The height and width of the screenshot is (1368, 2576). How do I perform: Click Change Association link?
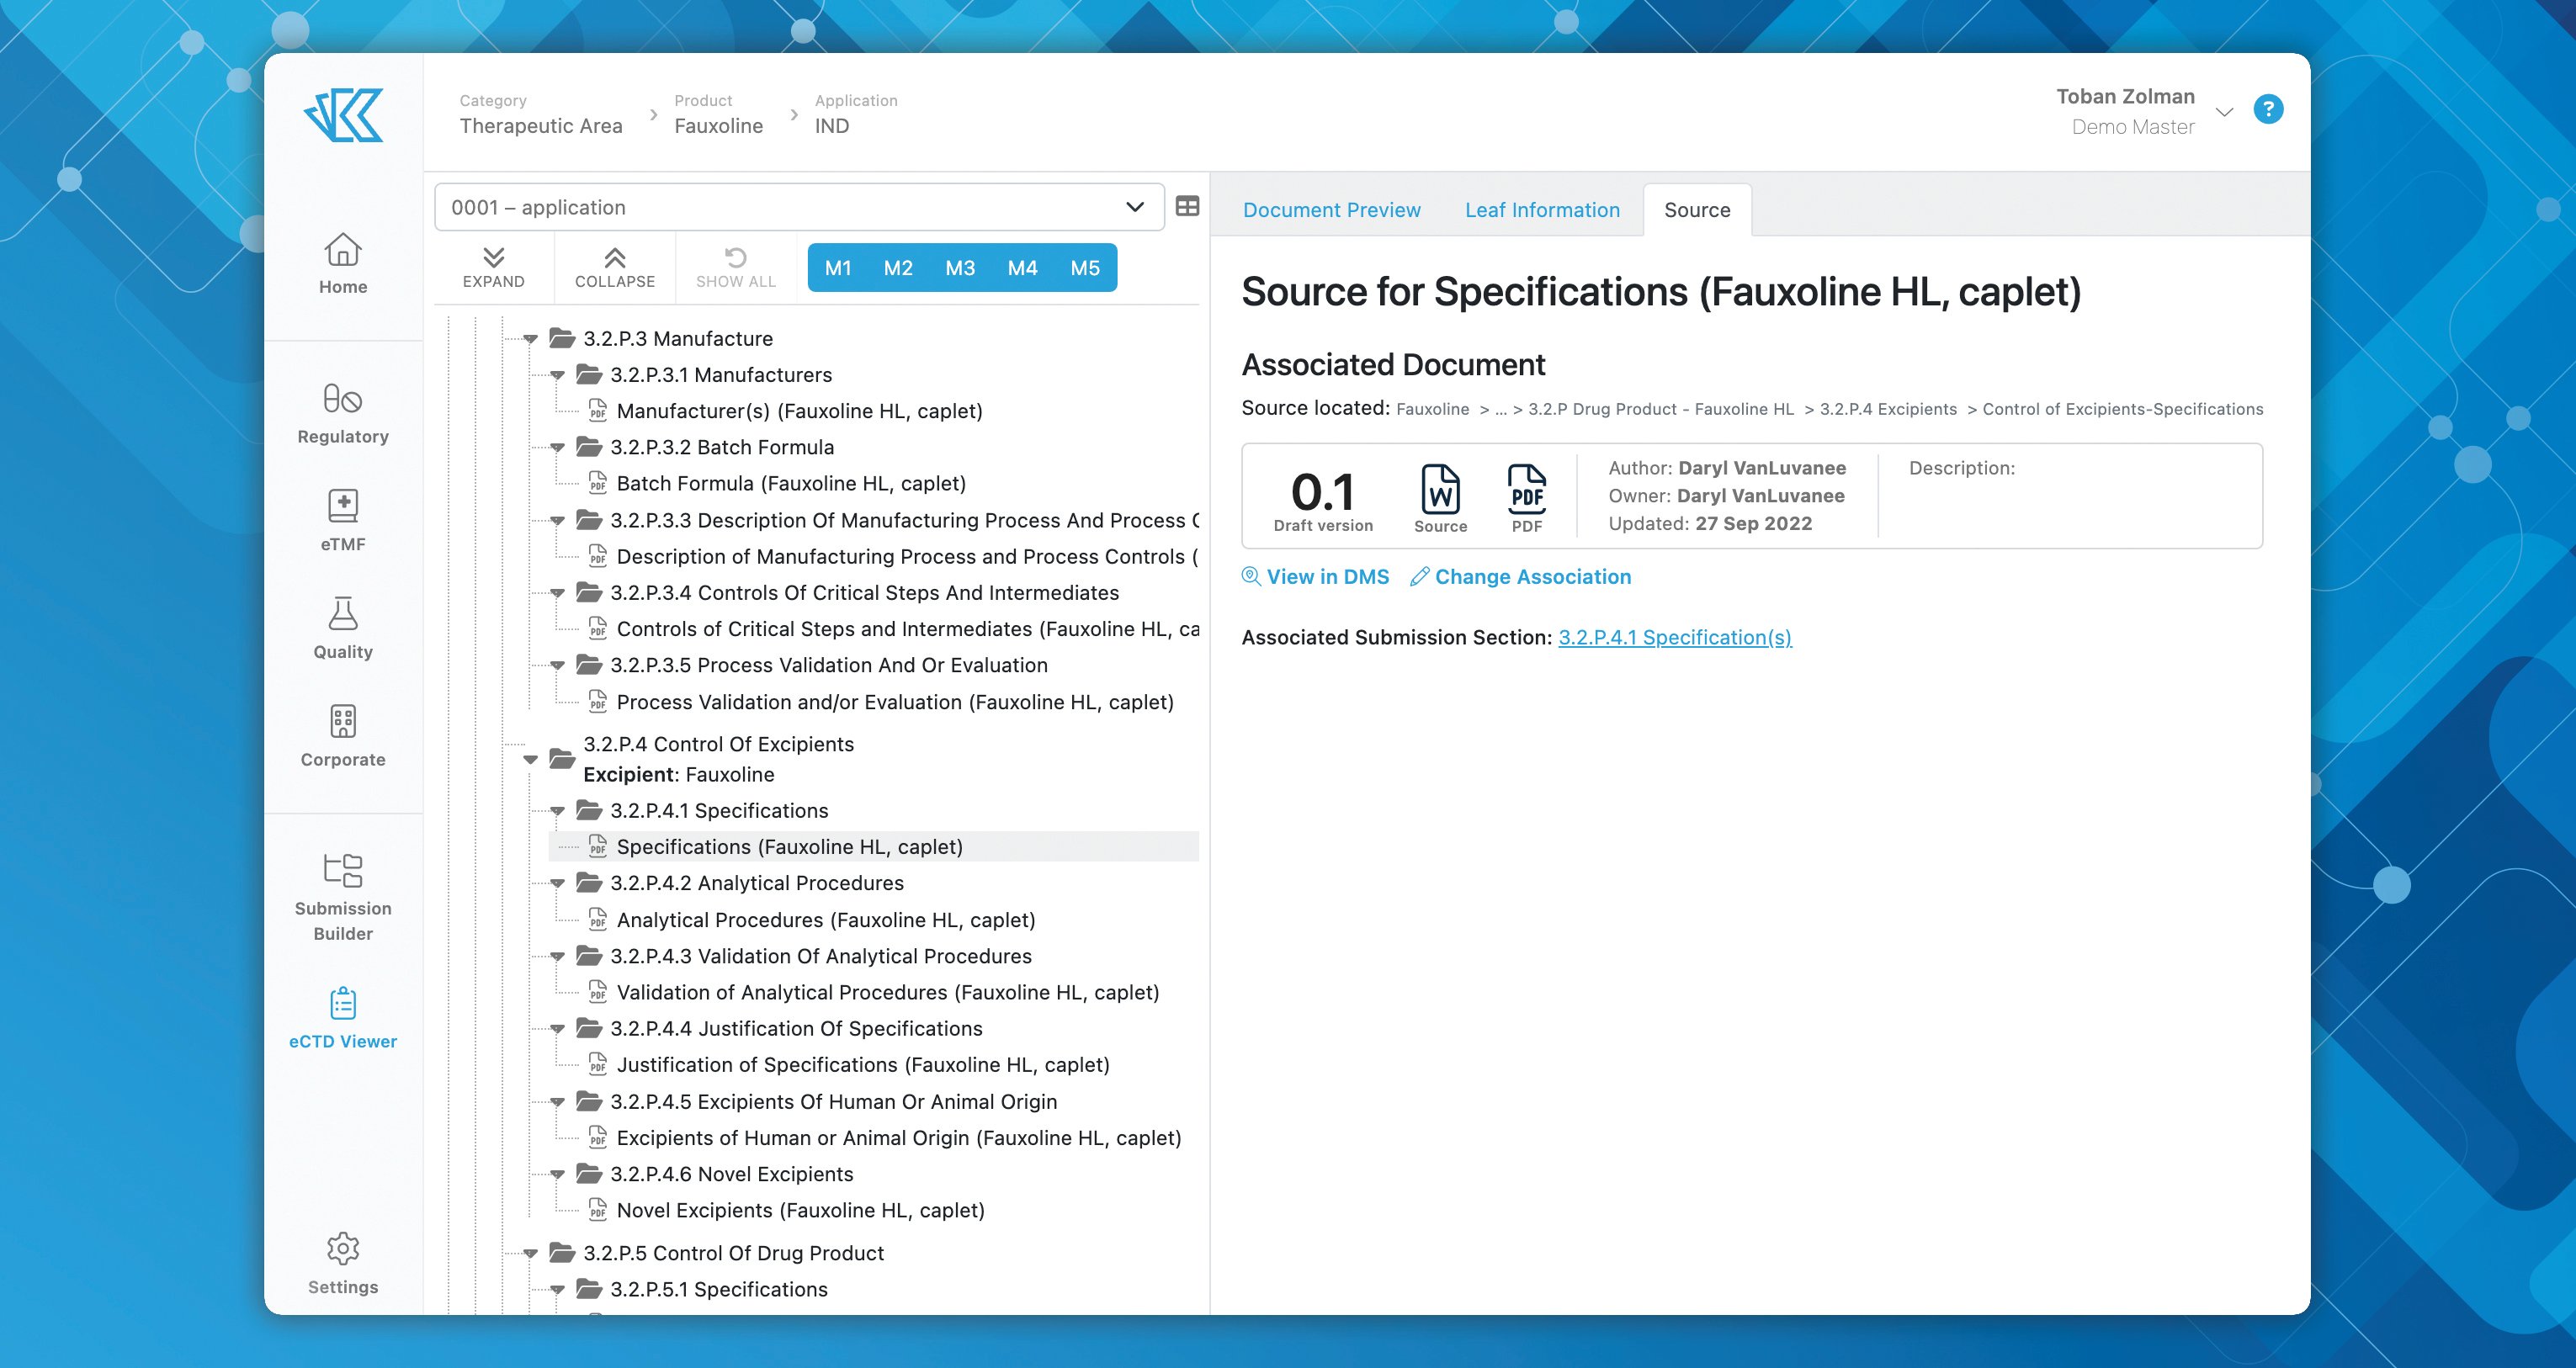click(x=1532, y=577)
